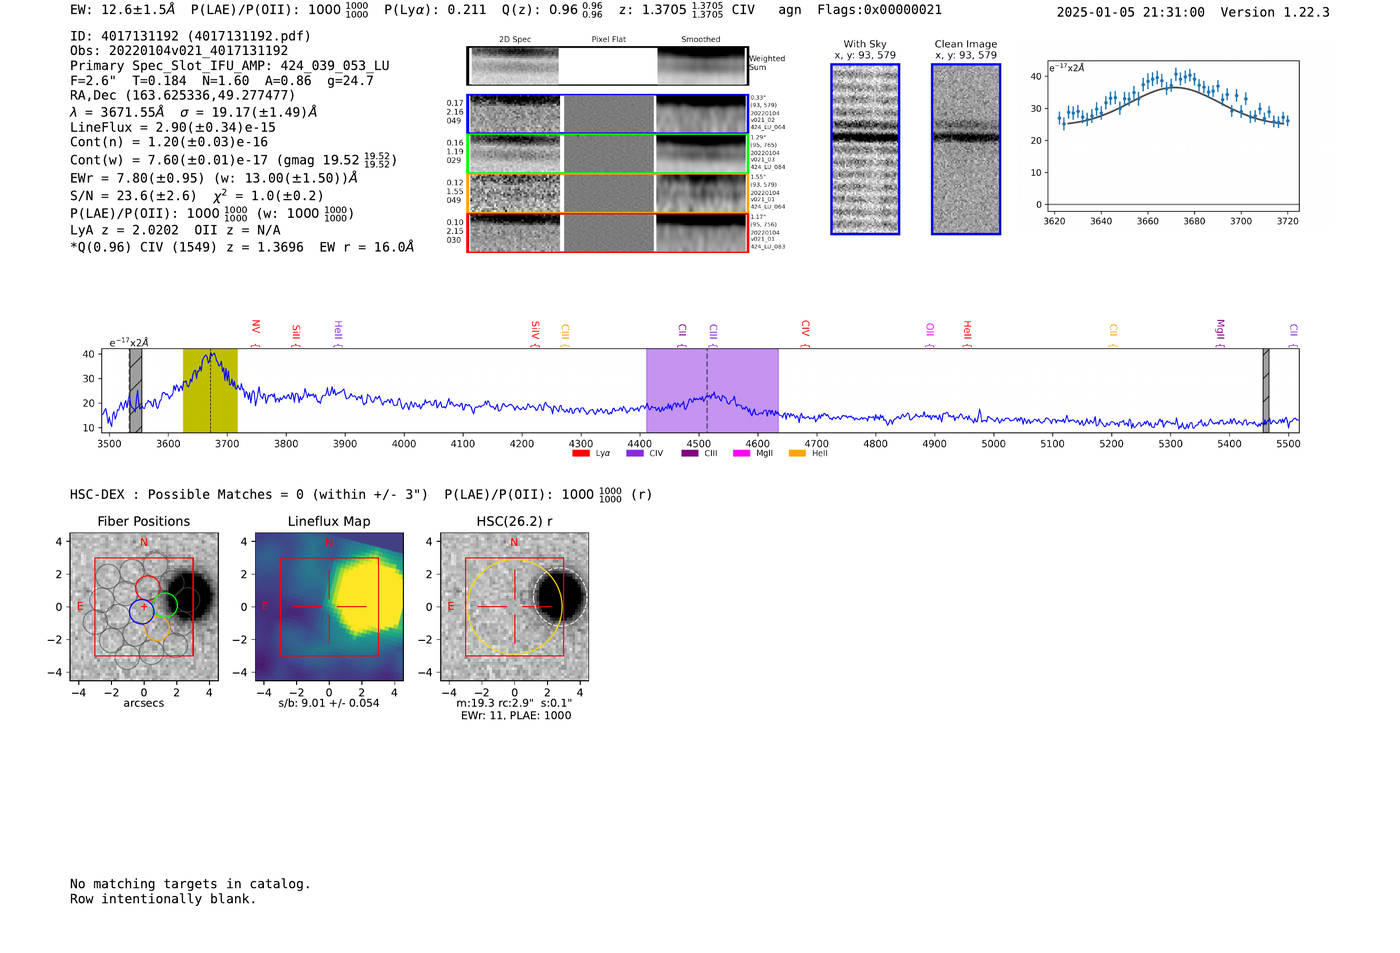This screenshot has height=953, width=1400.
Task: Click 'No matching targets in catalog.' text
Action: pyautogui.click(x=190, y=884)
